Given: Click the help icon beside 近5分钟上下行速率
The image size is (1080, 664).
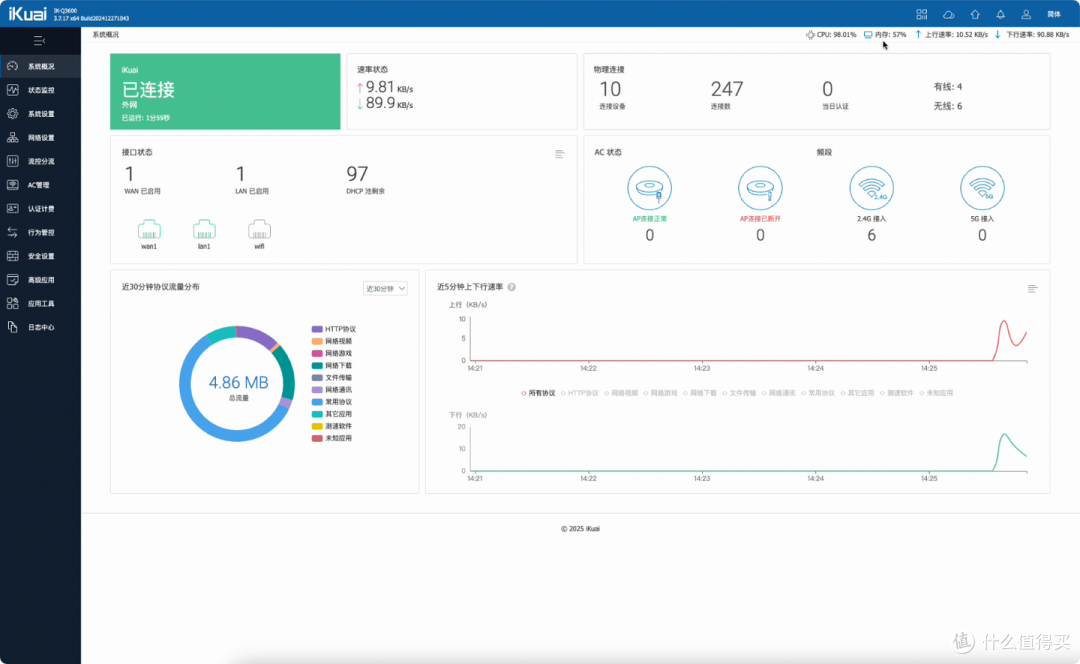Looking at the screenshot, I should (x=512, y=287).
